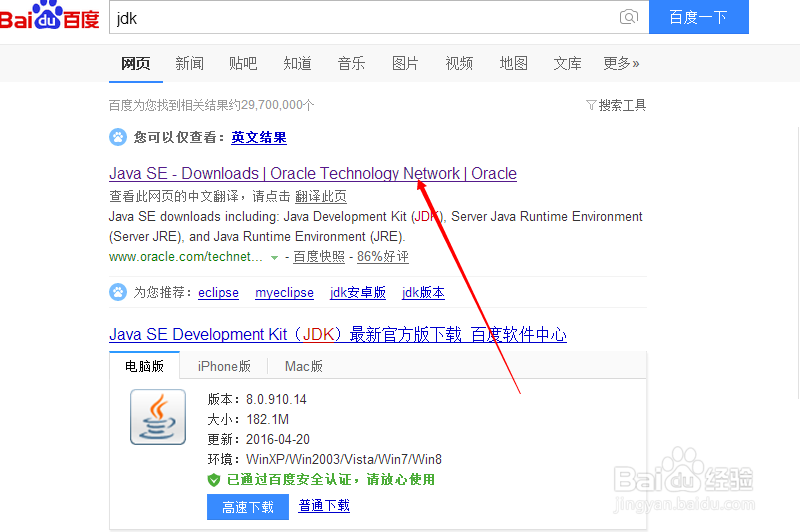Click the page vertical scrollbar

click(797, 265)
